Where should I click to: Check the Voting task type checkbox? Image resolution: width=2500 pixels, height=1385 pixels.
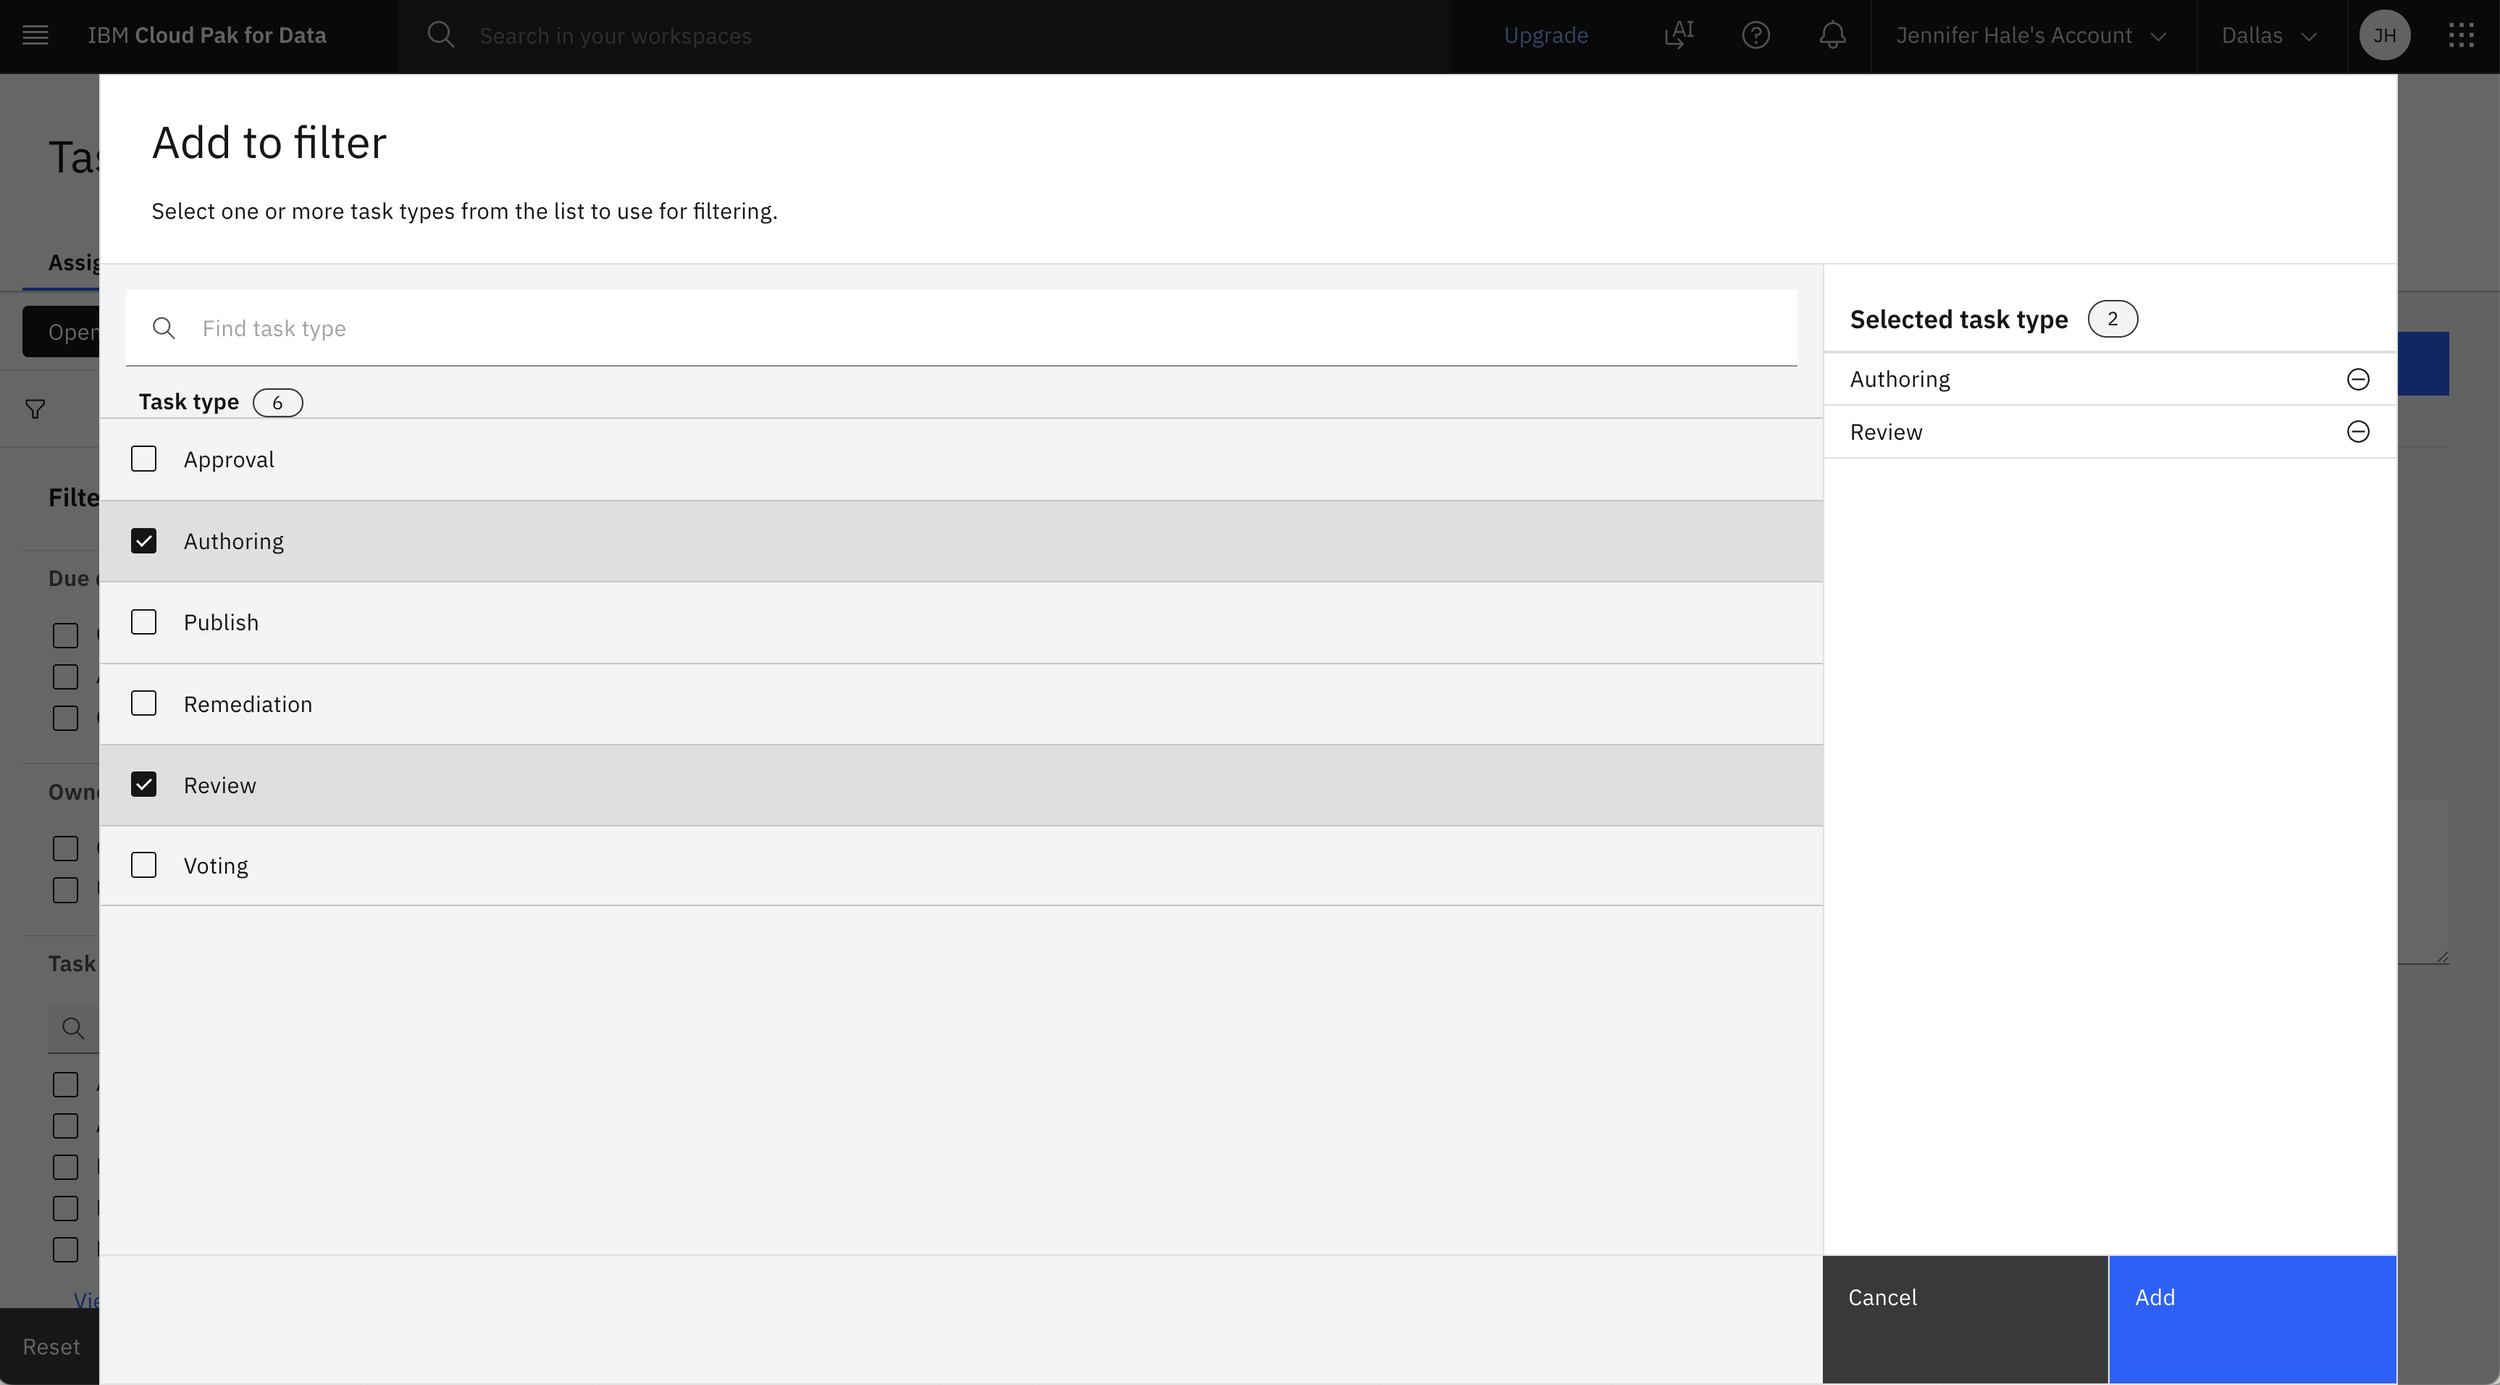point(144,864)
